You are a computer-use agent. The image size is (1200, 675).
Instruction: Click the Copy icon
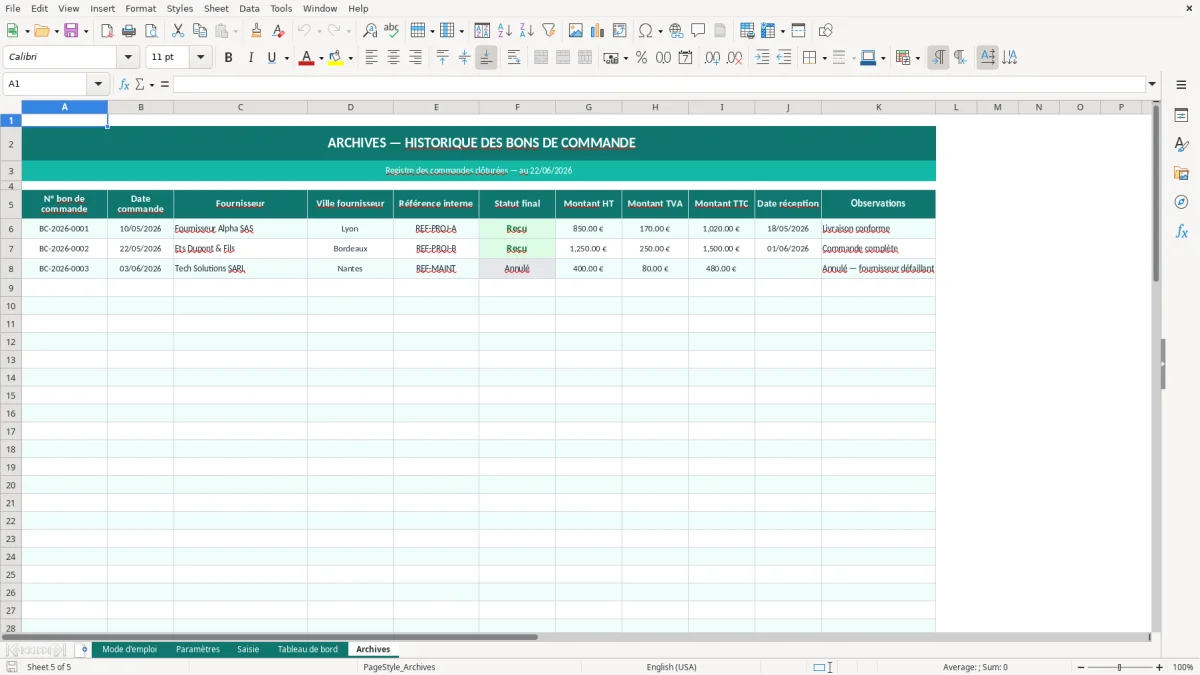pyautogui.click(x=200, y=31)
